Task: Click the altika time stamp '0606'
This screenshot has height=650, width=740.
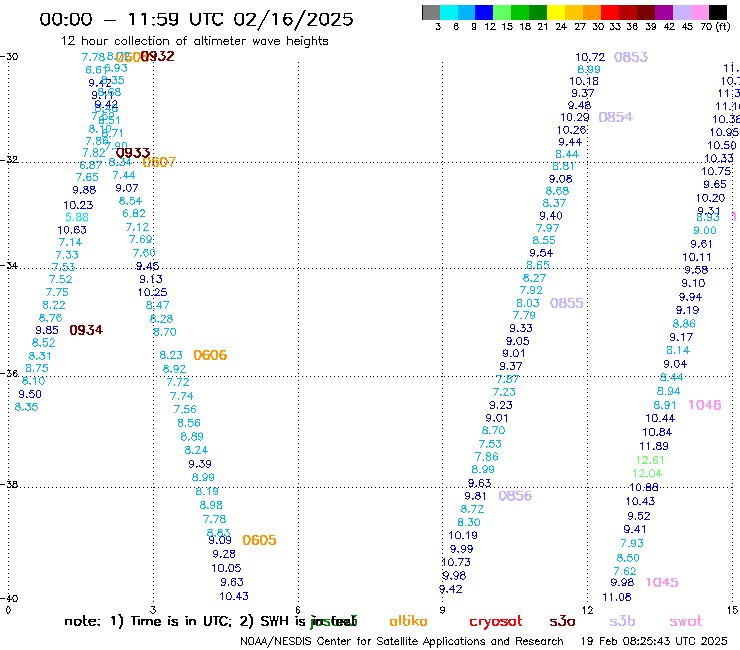Action: (x=210, y=355)
